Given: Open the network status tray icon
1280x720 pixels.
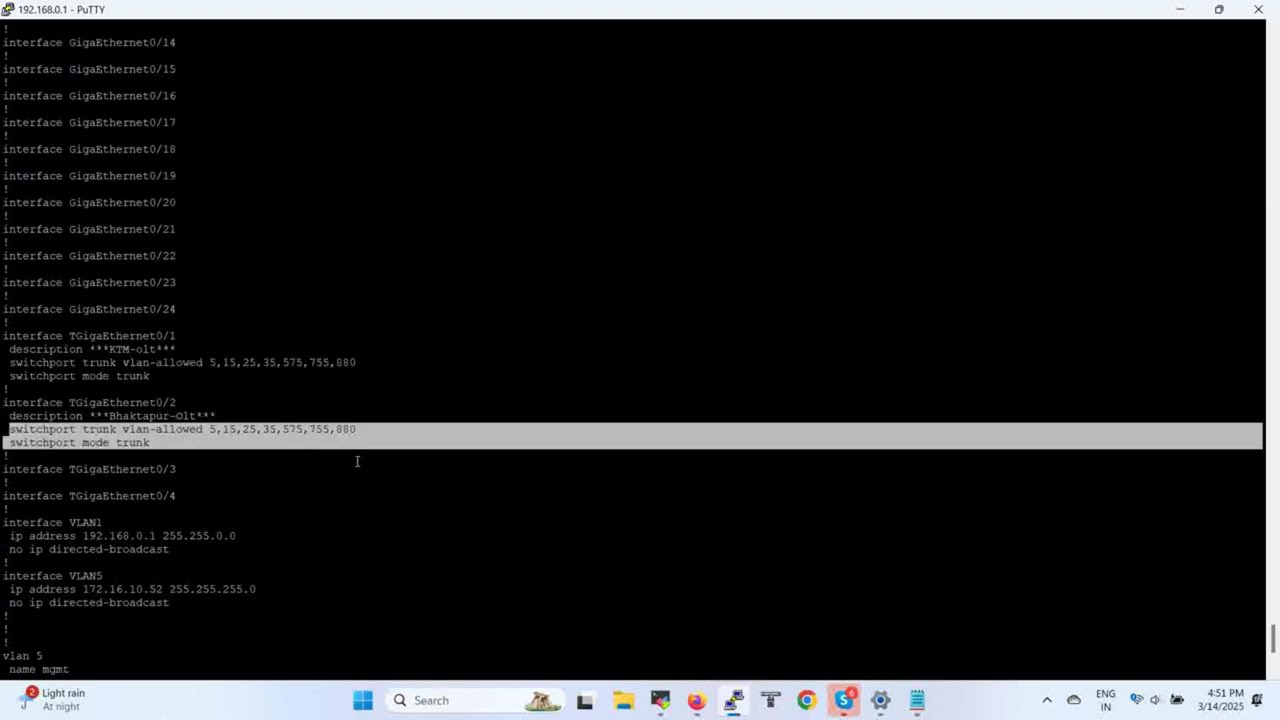Looking at the screenshot, I should pyautogui.click(x=1137, y=700).
